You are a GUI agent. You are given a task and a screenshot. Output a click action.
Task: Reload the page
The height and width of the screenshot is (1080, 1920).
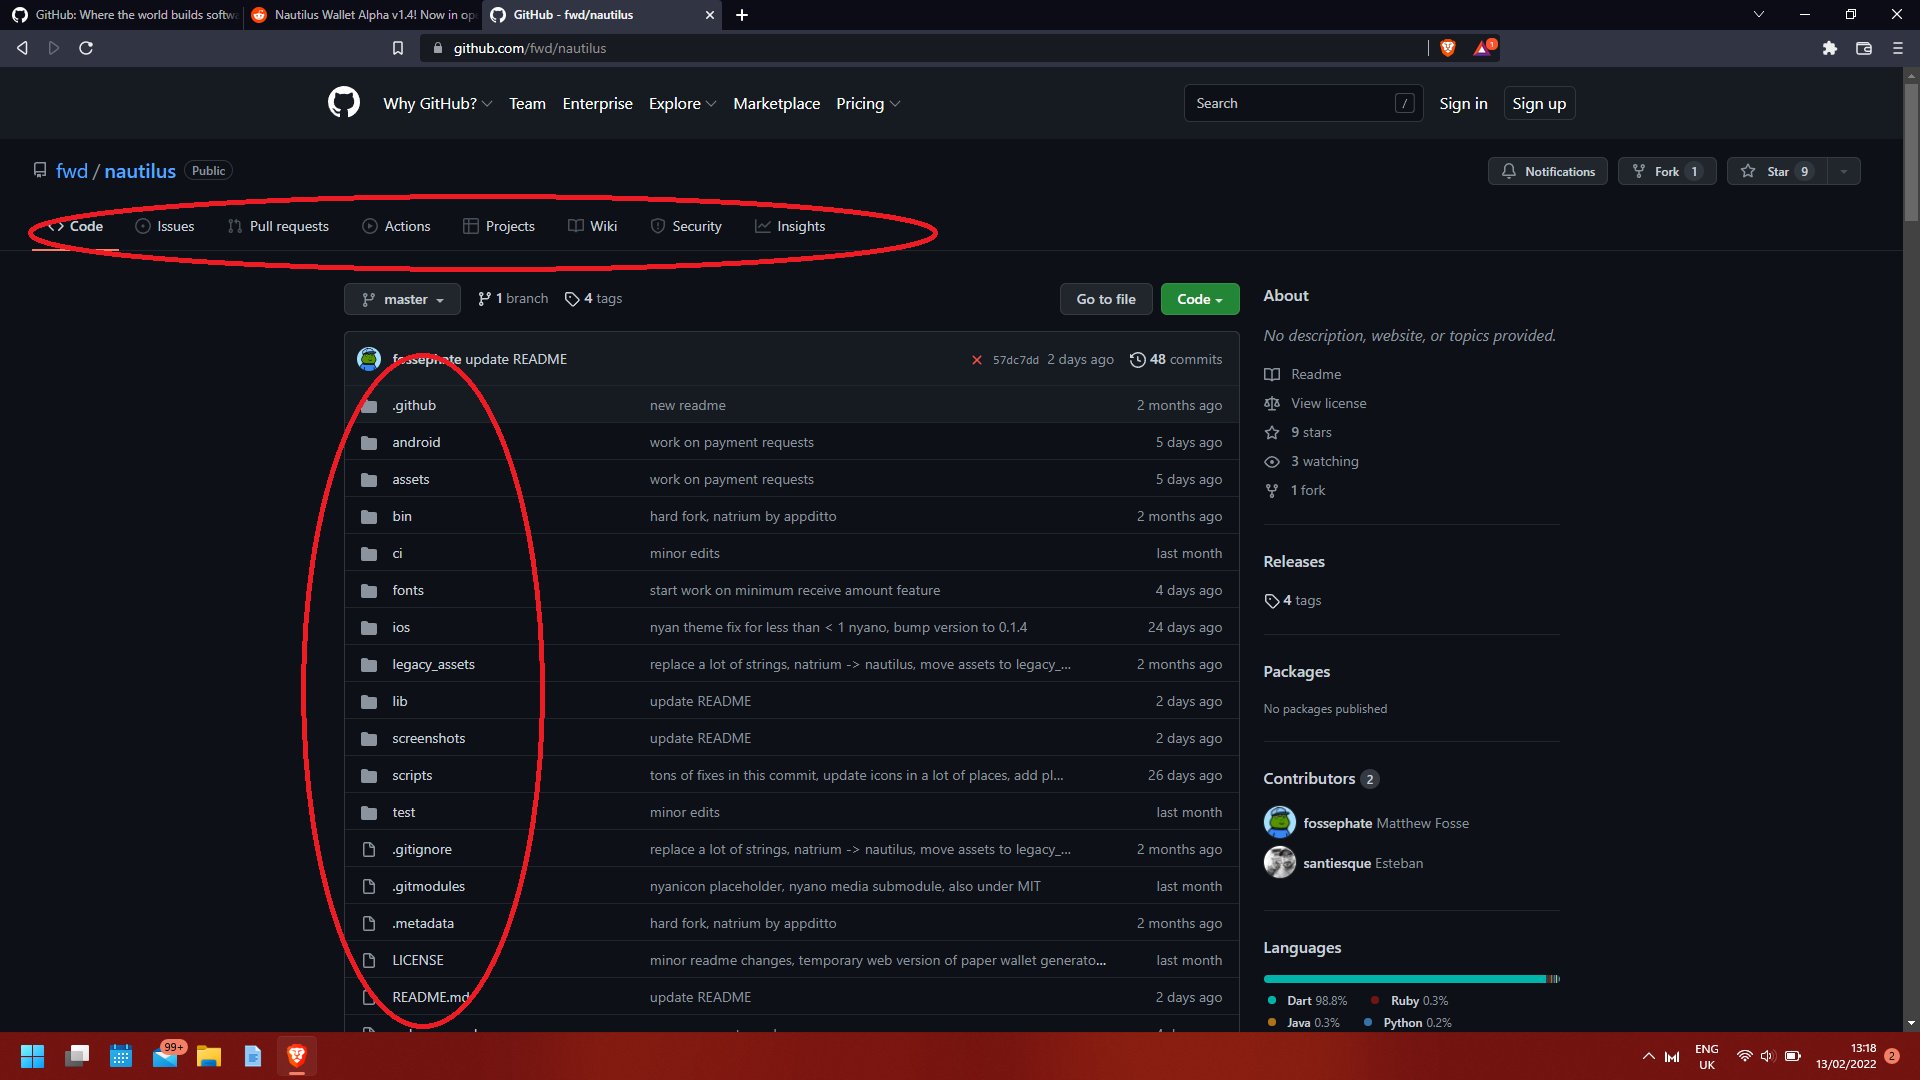point(86,48)
